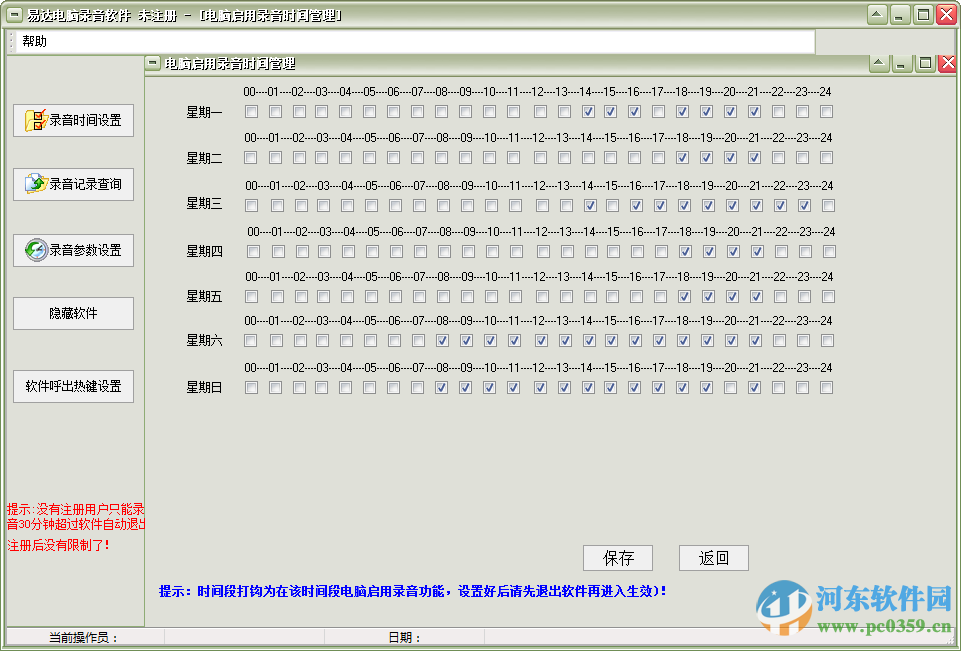Open the 帮助 menu
Viewport: 961px width, 651px height.
[34, 41]
